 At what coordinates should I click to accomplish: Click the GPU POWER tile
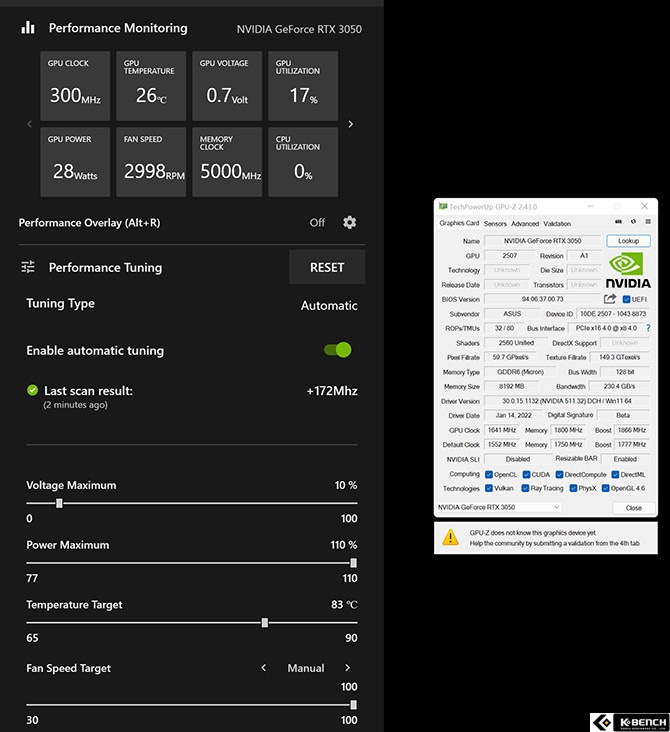[x=75, y=162]
